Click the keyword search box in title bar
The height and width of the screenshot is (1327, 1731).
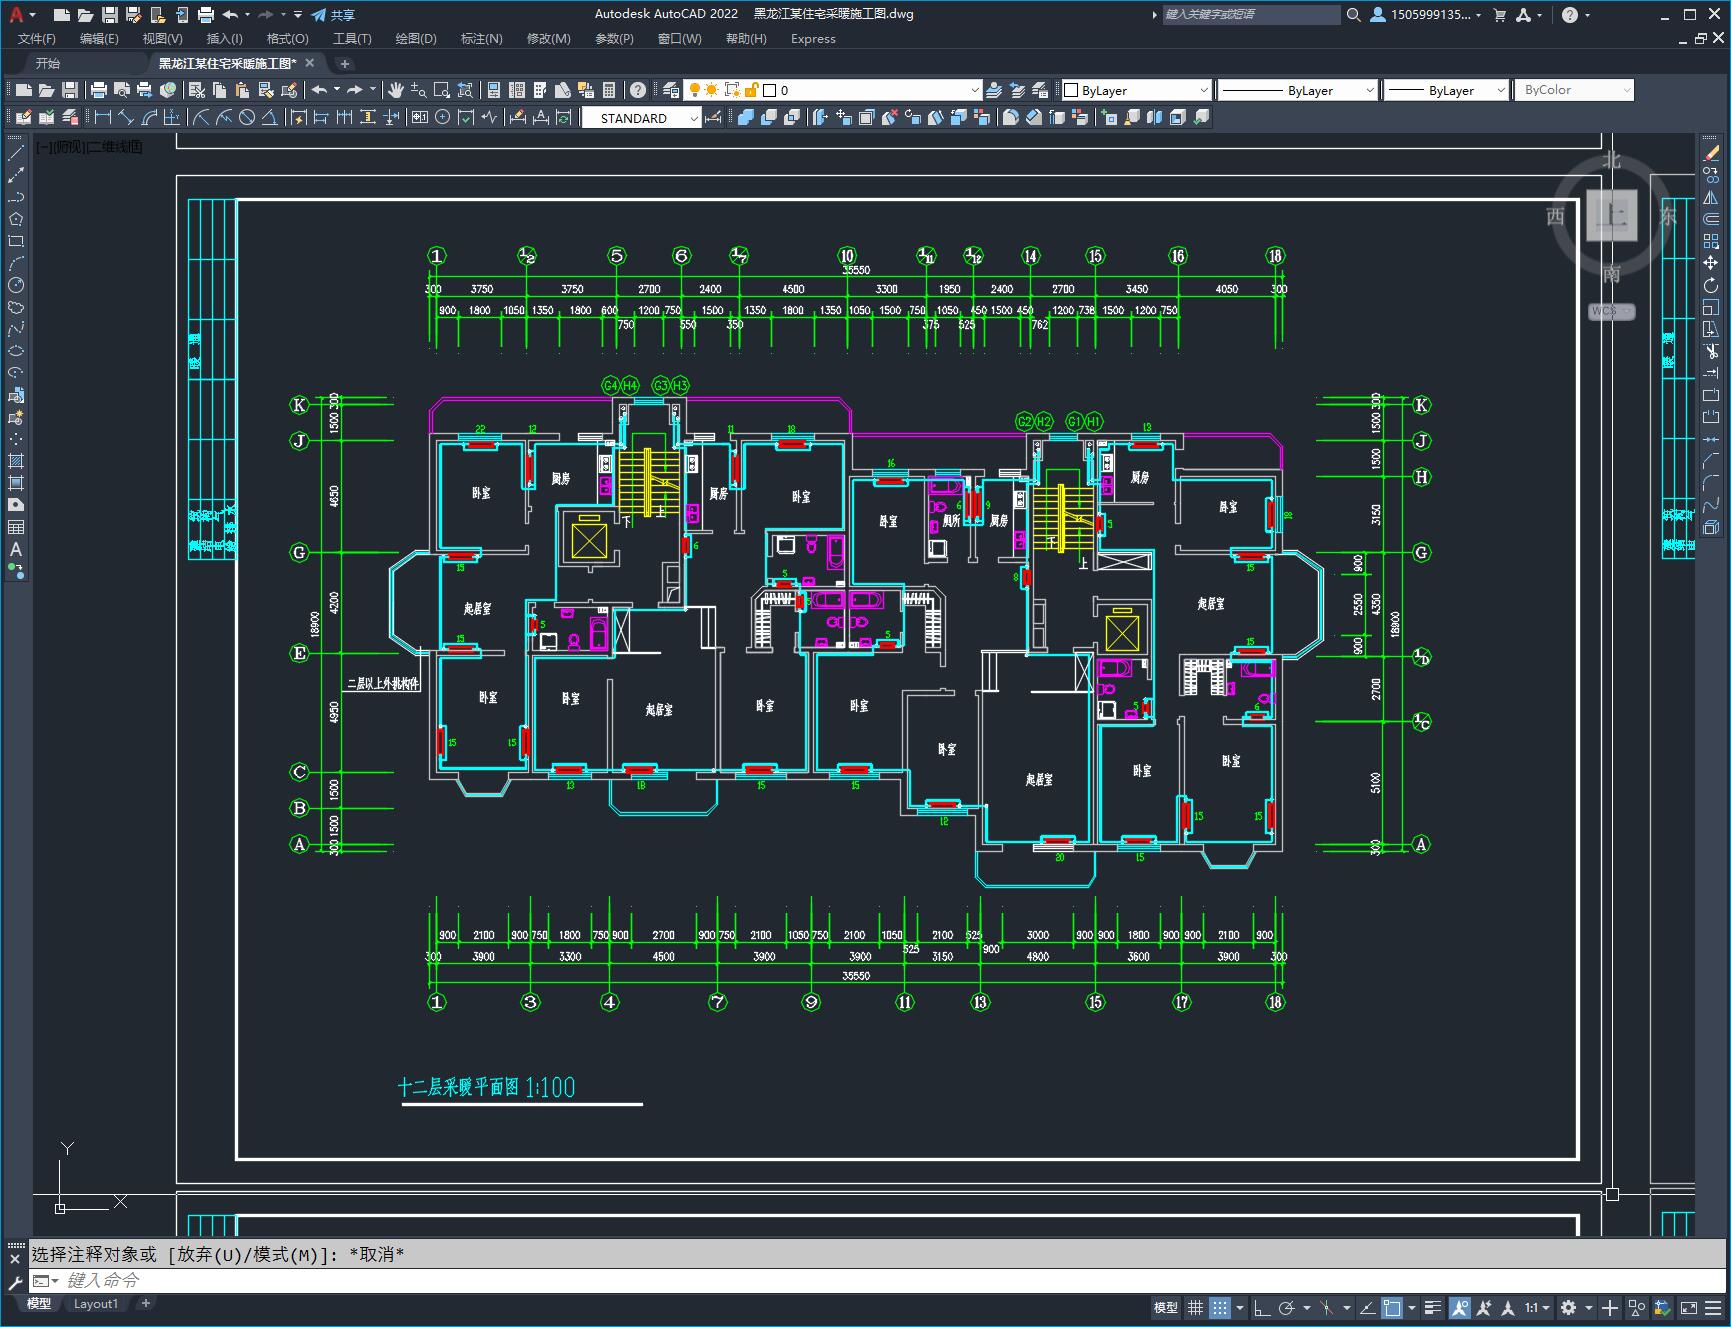point(1251,15)
